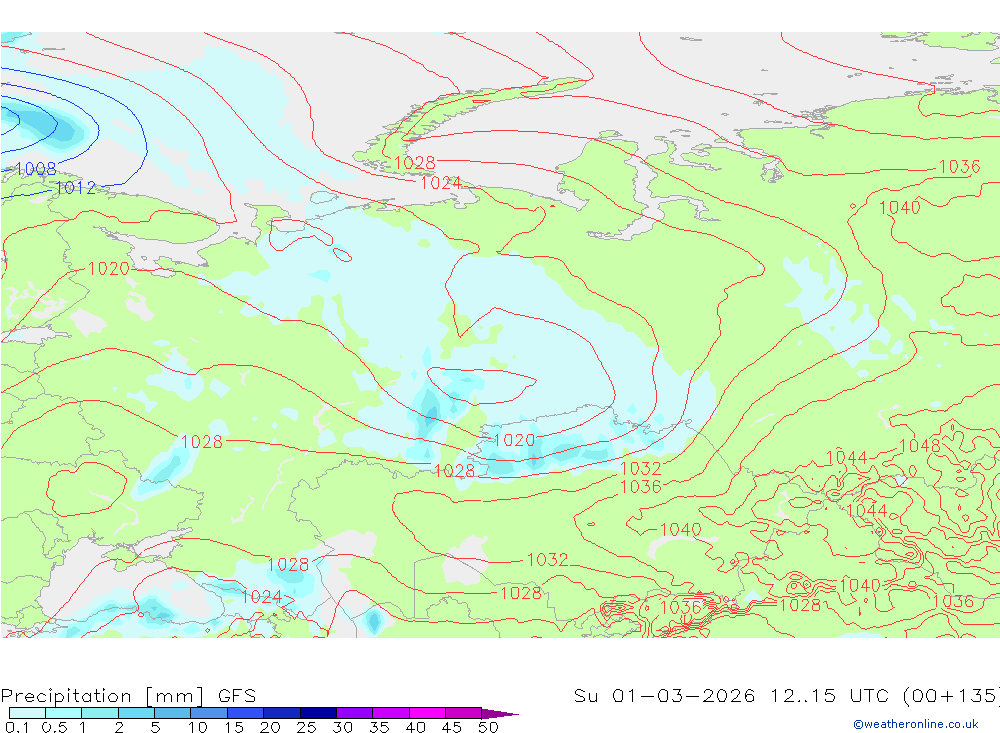Select the 5–10 mm legend color box
This screenshot has width=1000, height=733.
[x=173, y=713]
